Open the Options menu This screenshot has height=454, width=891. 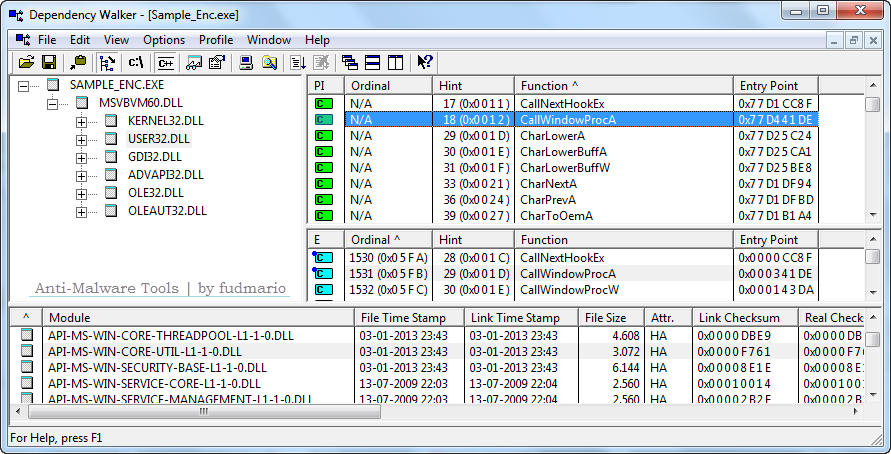click(x=164, y=40)
